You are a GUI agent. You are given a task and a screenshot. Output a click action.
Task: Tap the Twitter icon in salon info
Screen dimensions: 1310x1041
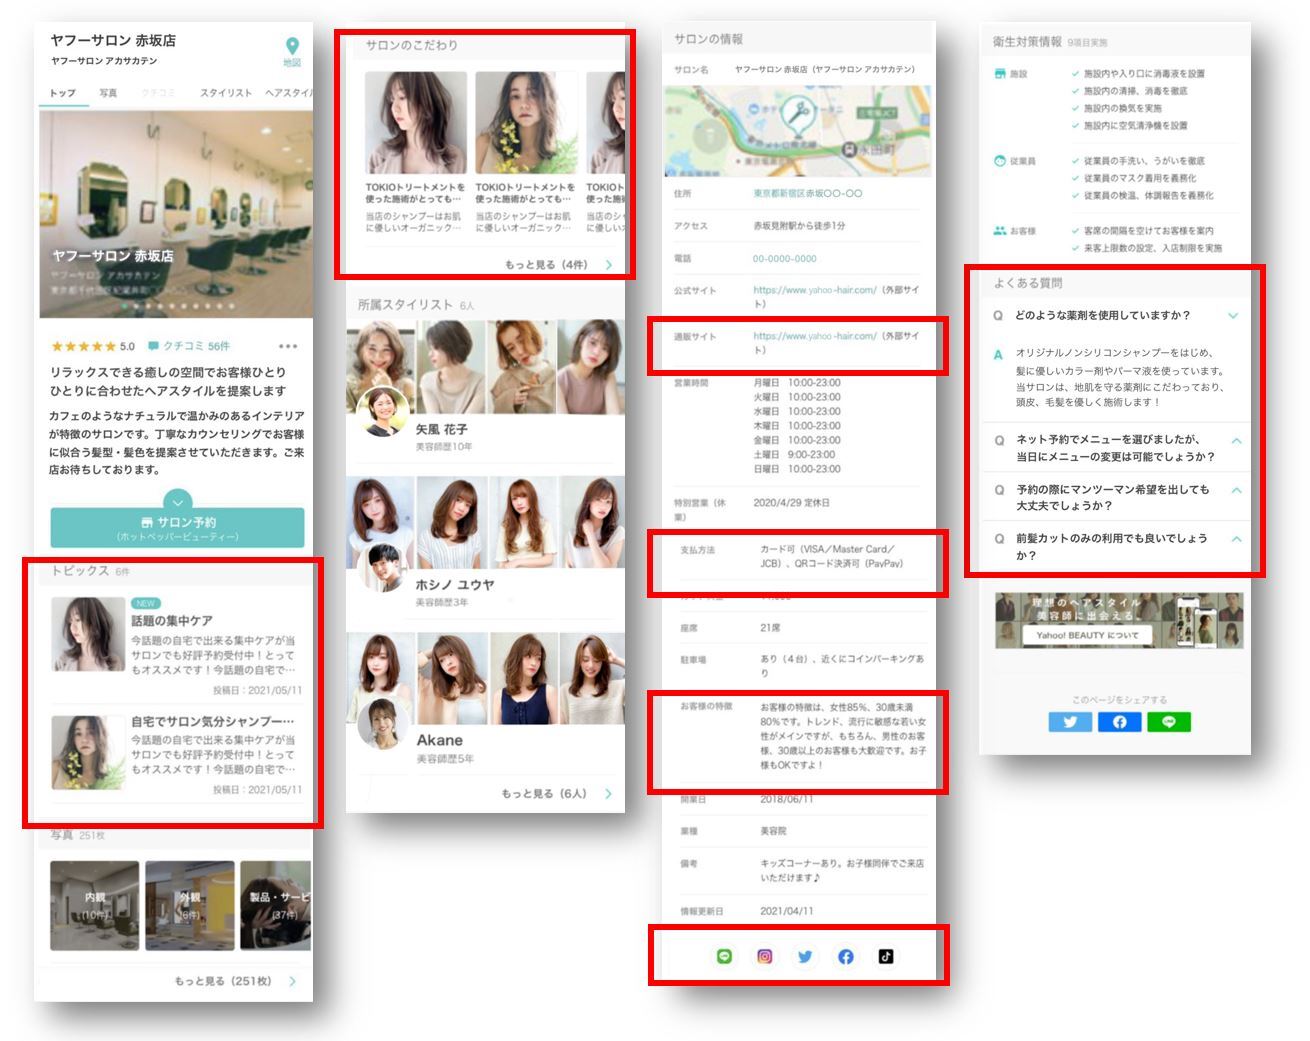[x=805, y=956]
